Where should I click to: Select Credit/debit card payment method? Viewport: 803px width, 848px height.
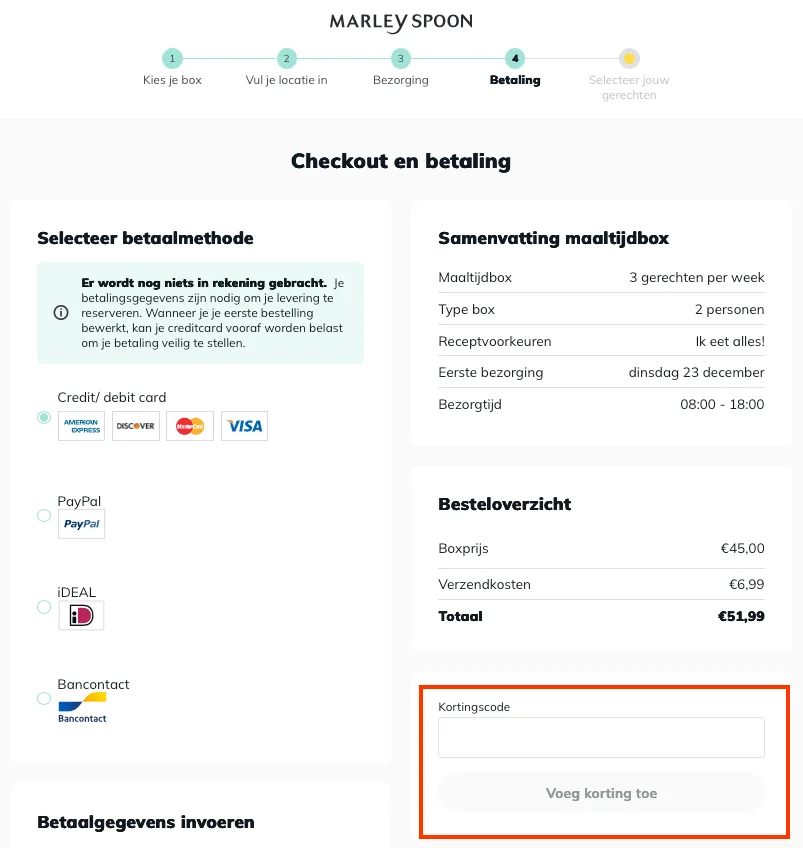coord(44,417)
